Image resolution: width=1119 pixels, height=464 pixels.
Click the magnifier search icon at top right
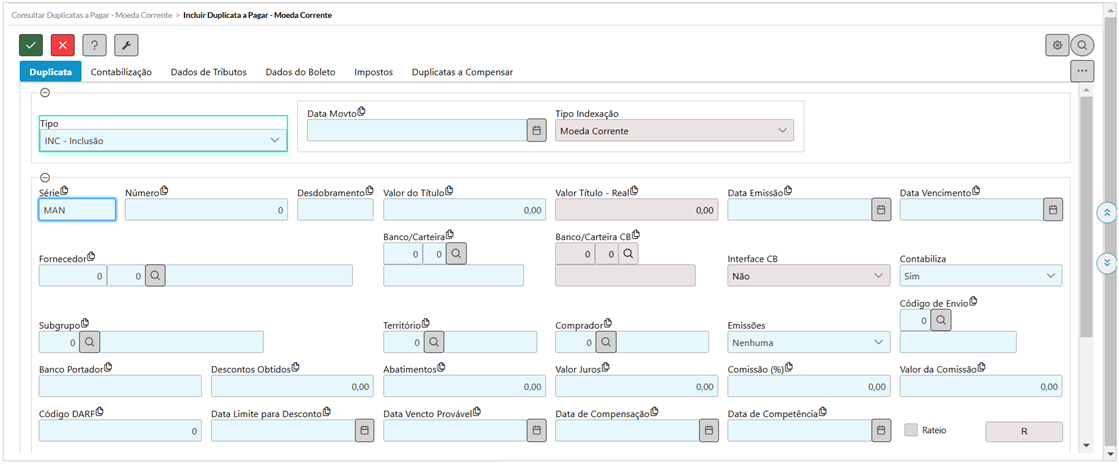pos(1082,45)
